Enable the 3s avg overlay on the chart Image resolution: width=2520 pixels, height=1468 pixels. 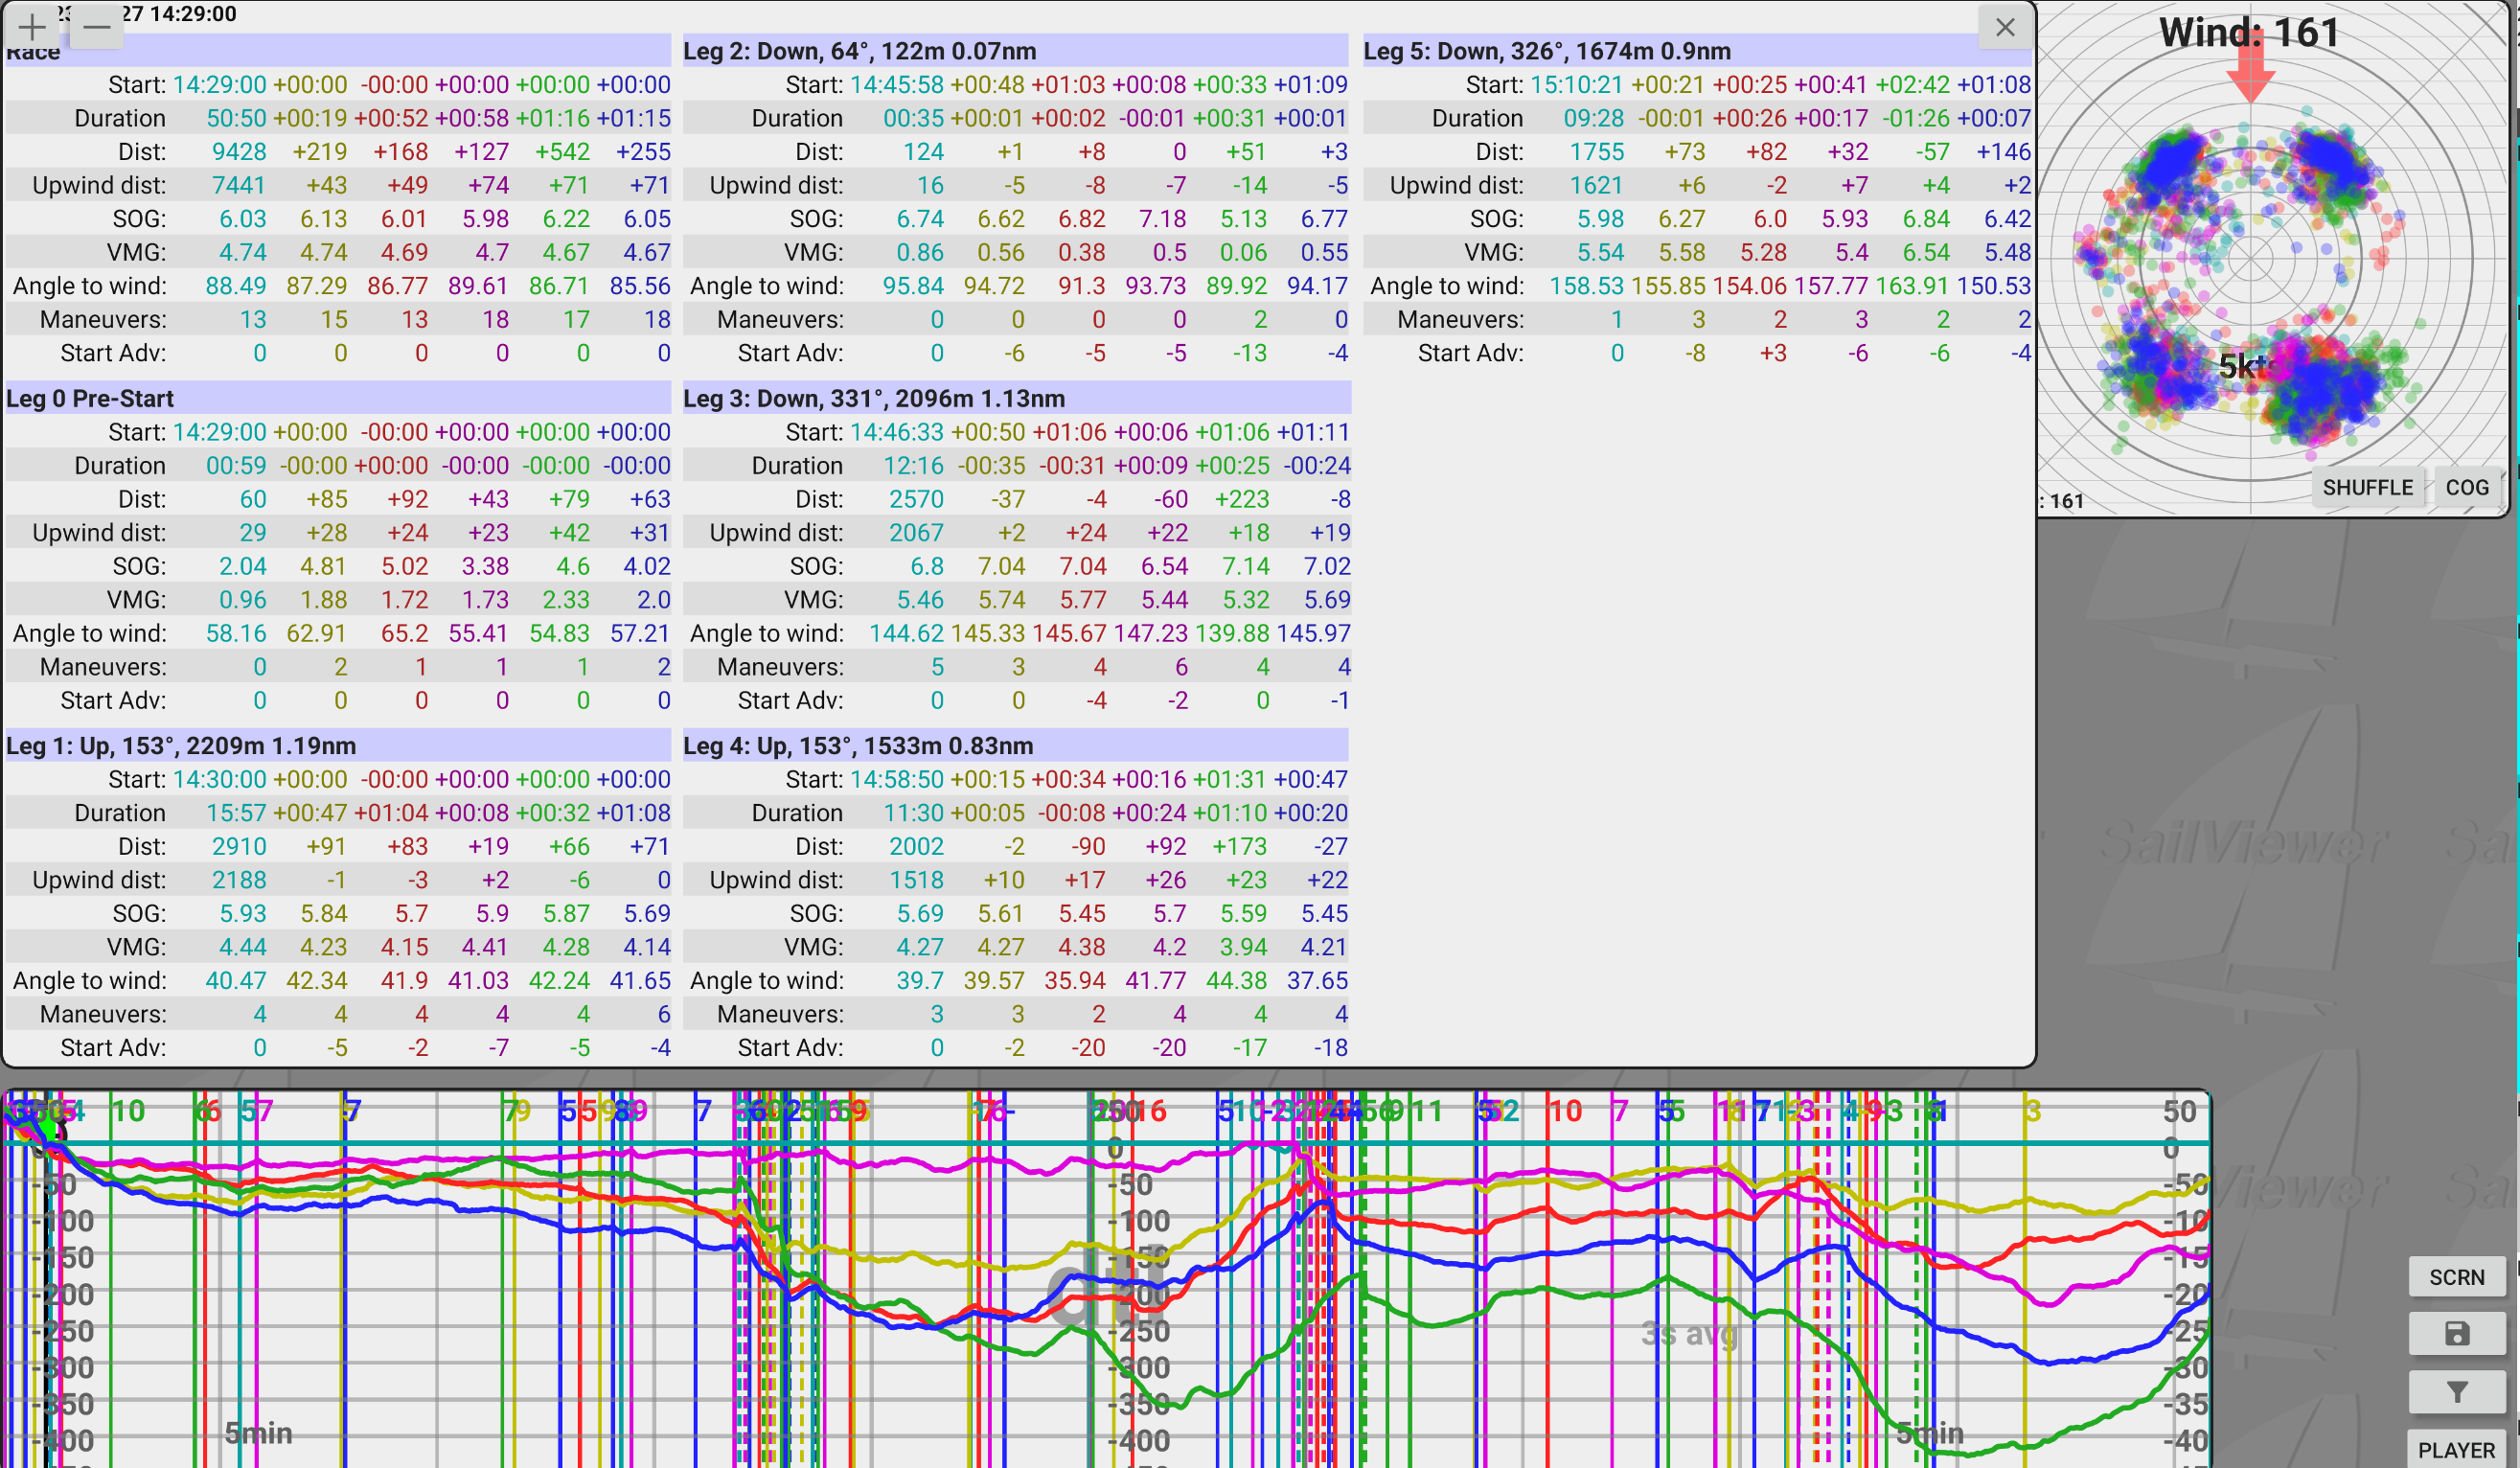pyautogui.click(x=1690, y=1334)
